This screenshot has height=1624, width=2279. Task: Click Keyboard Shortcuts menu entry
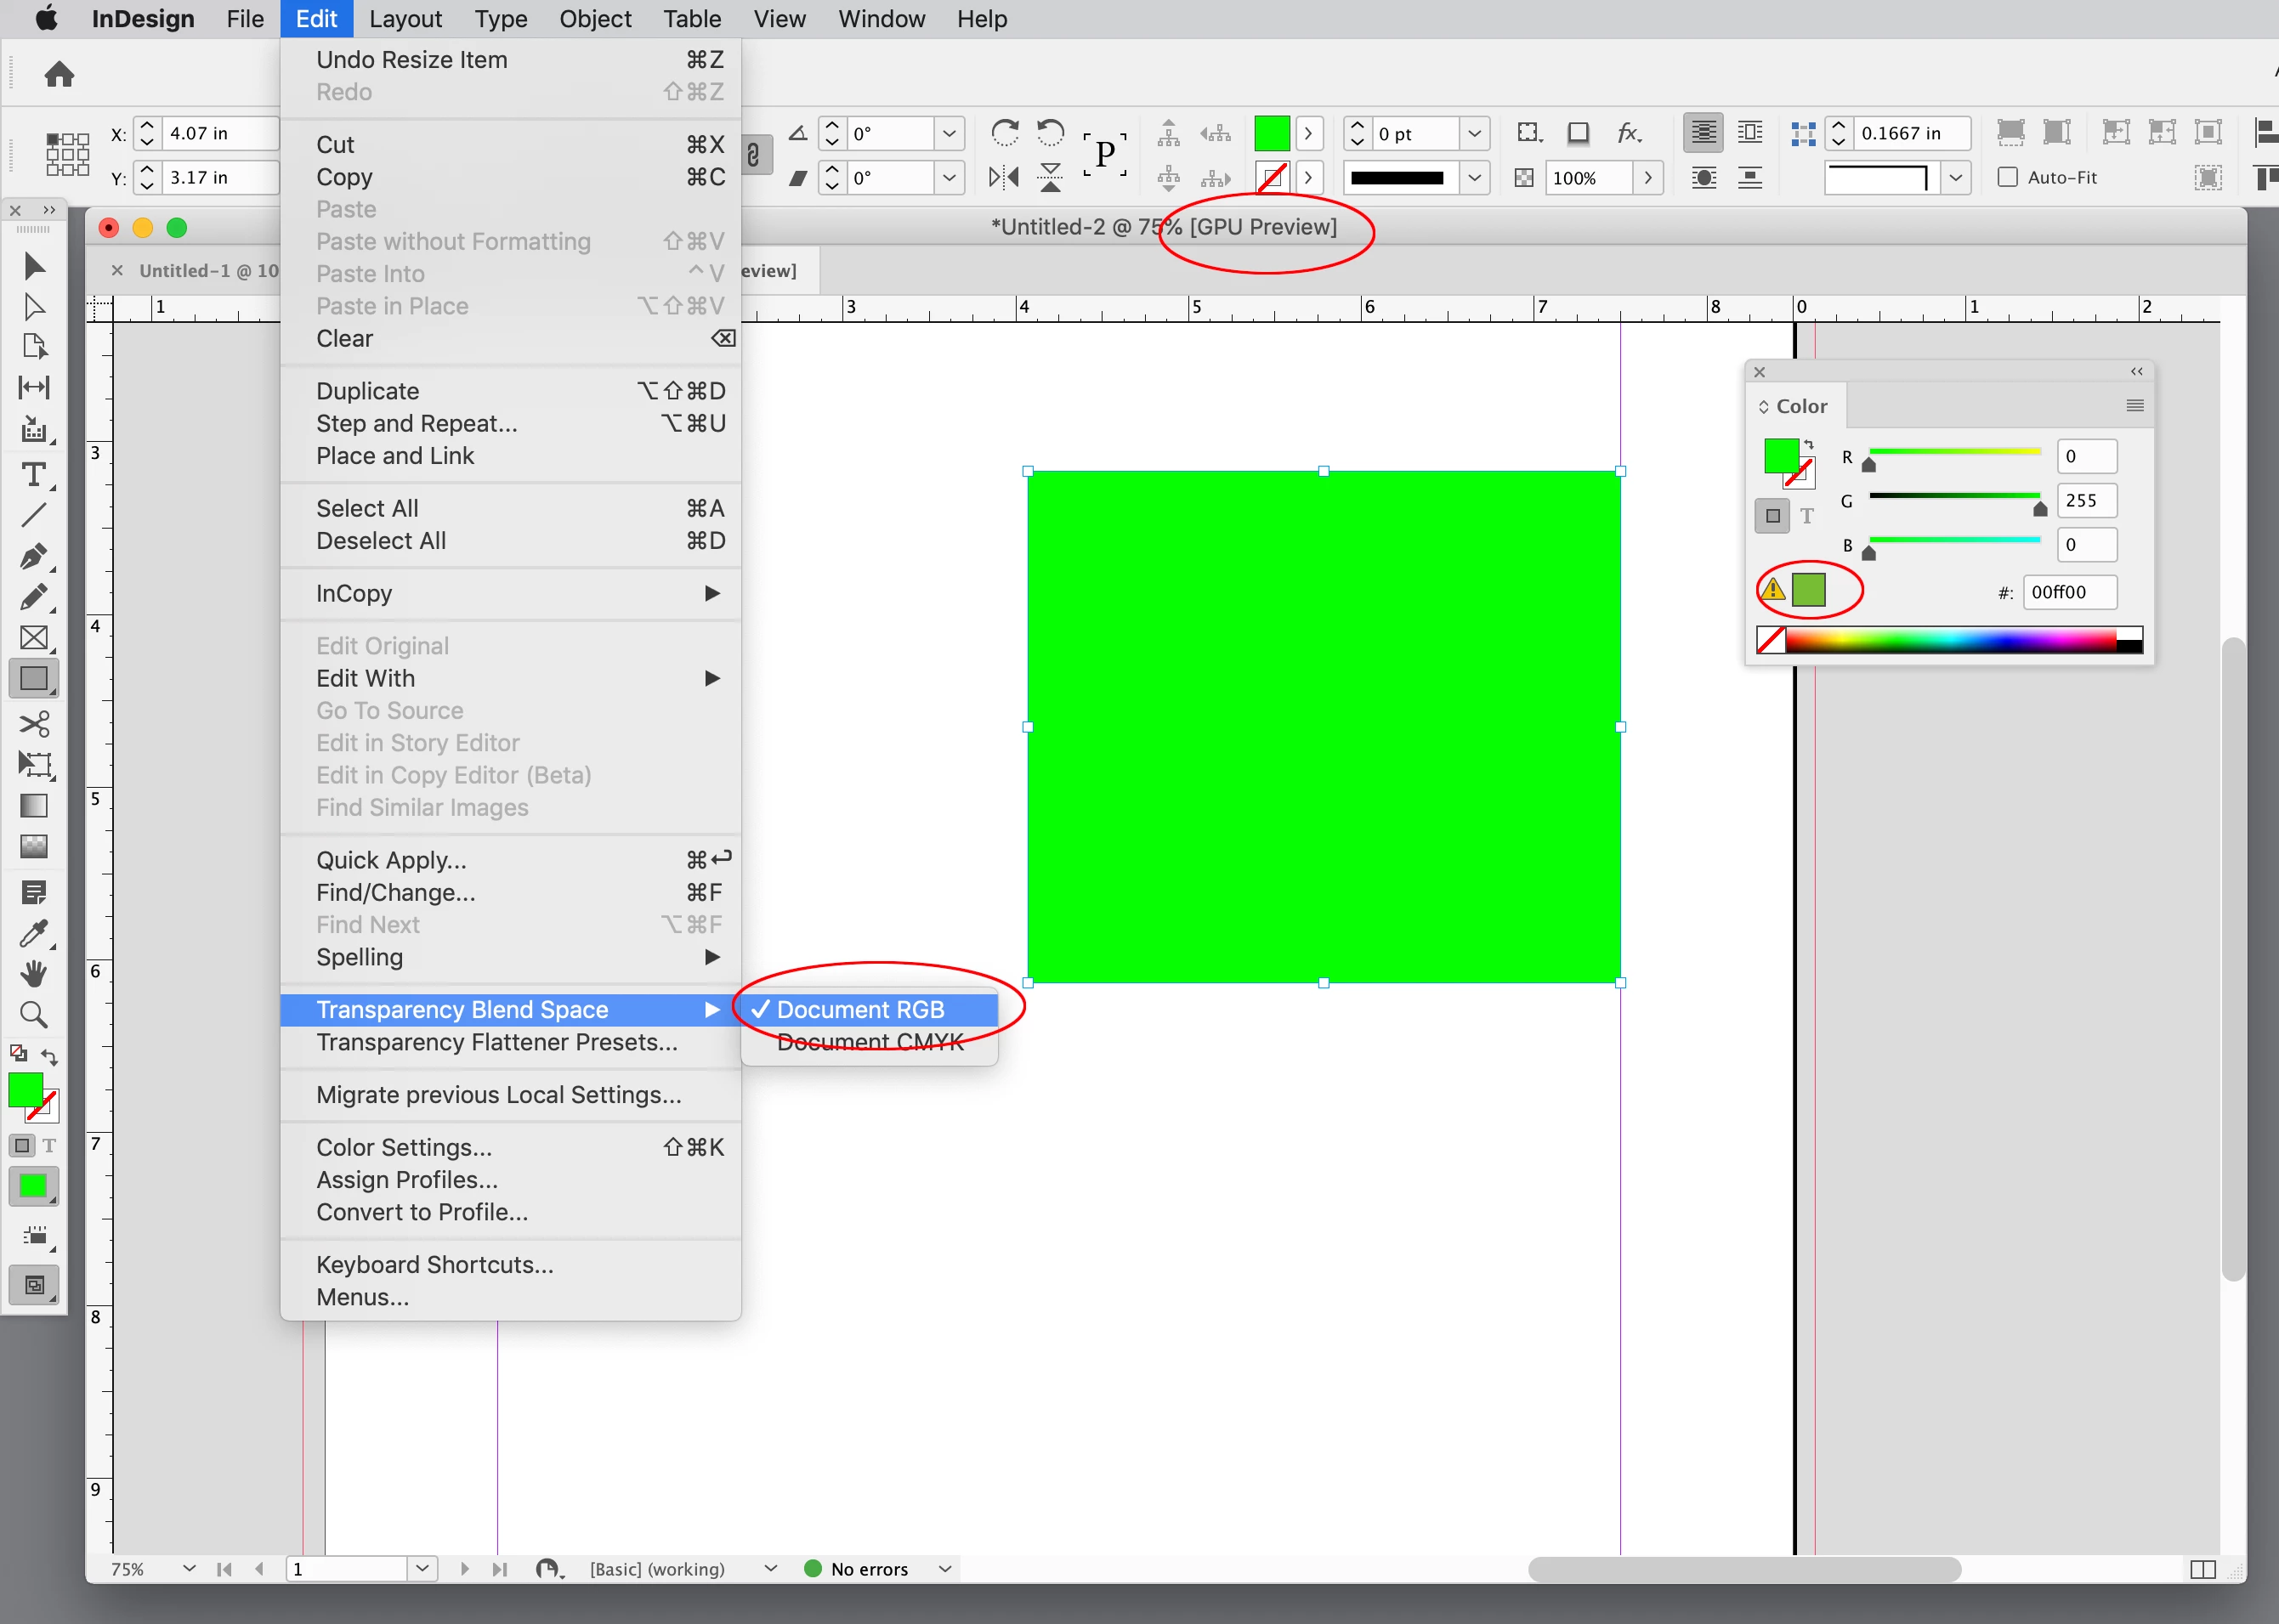tap(435, 1264)
